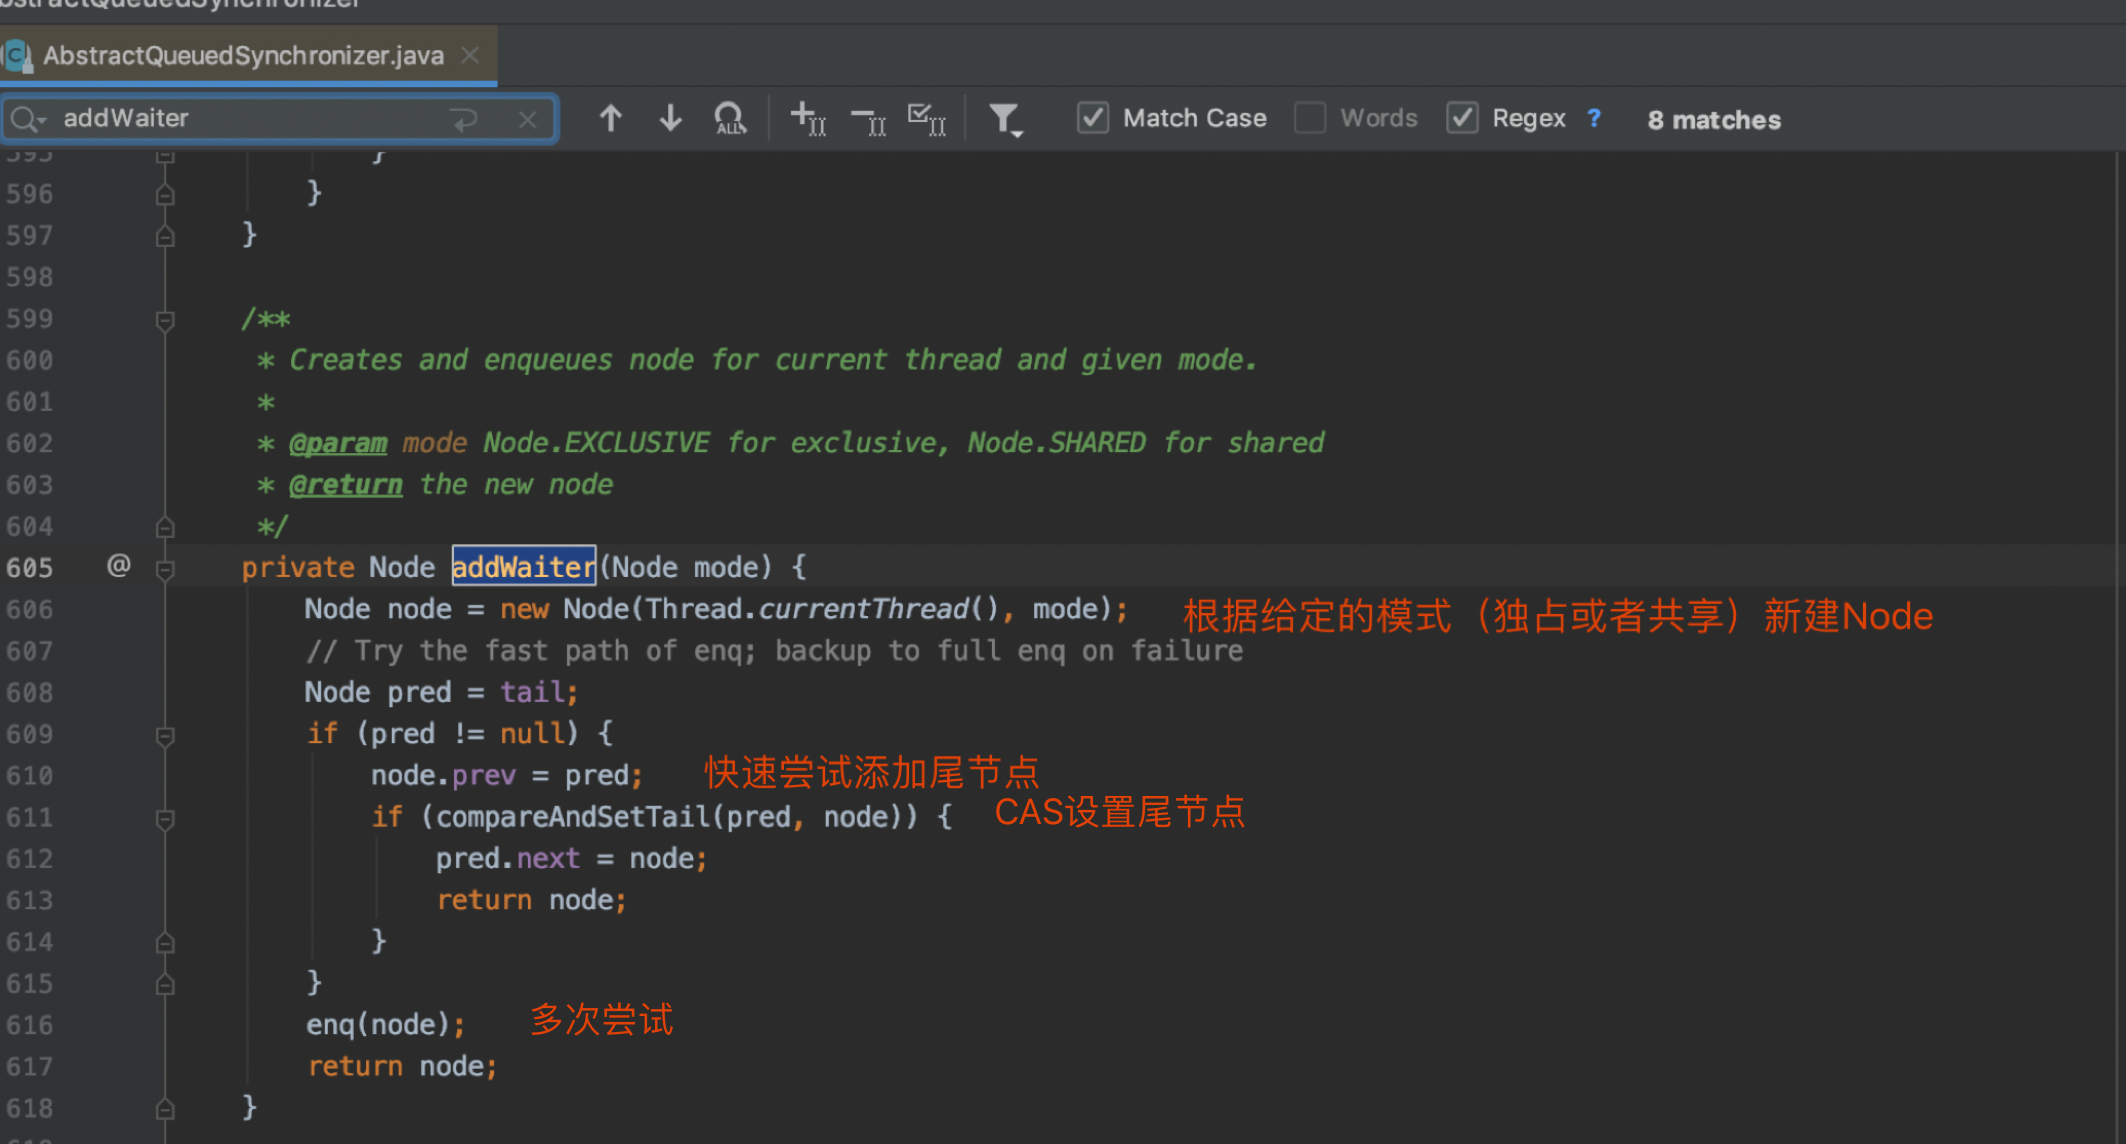The width and height of the screenshot is (2126, 1144).
Task: Collapse Javadoc comment at line 599
Action: pos(166,320)
